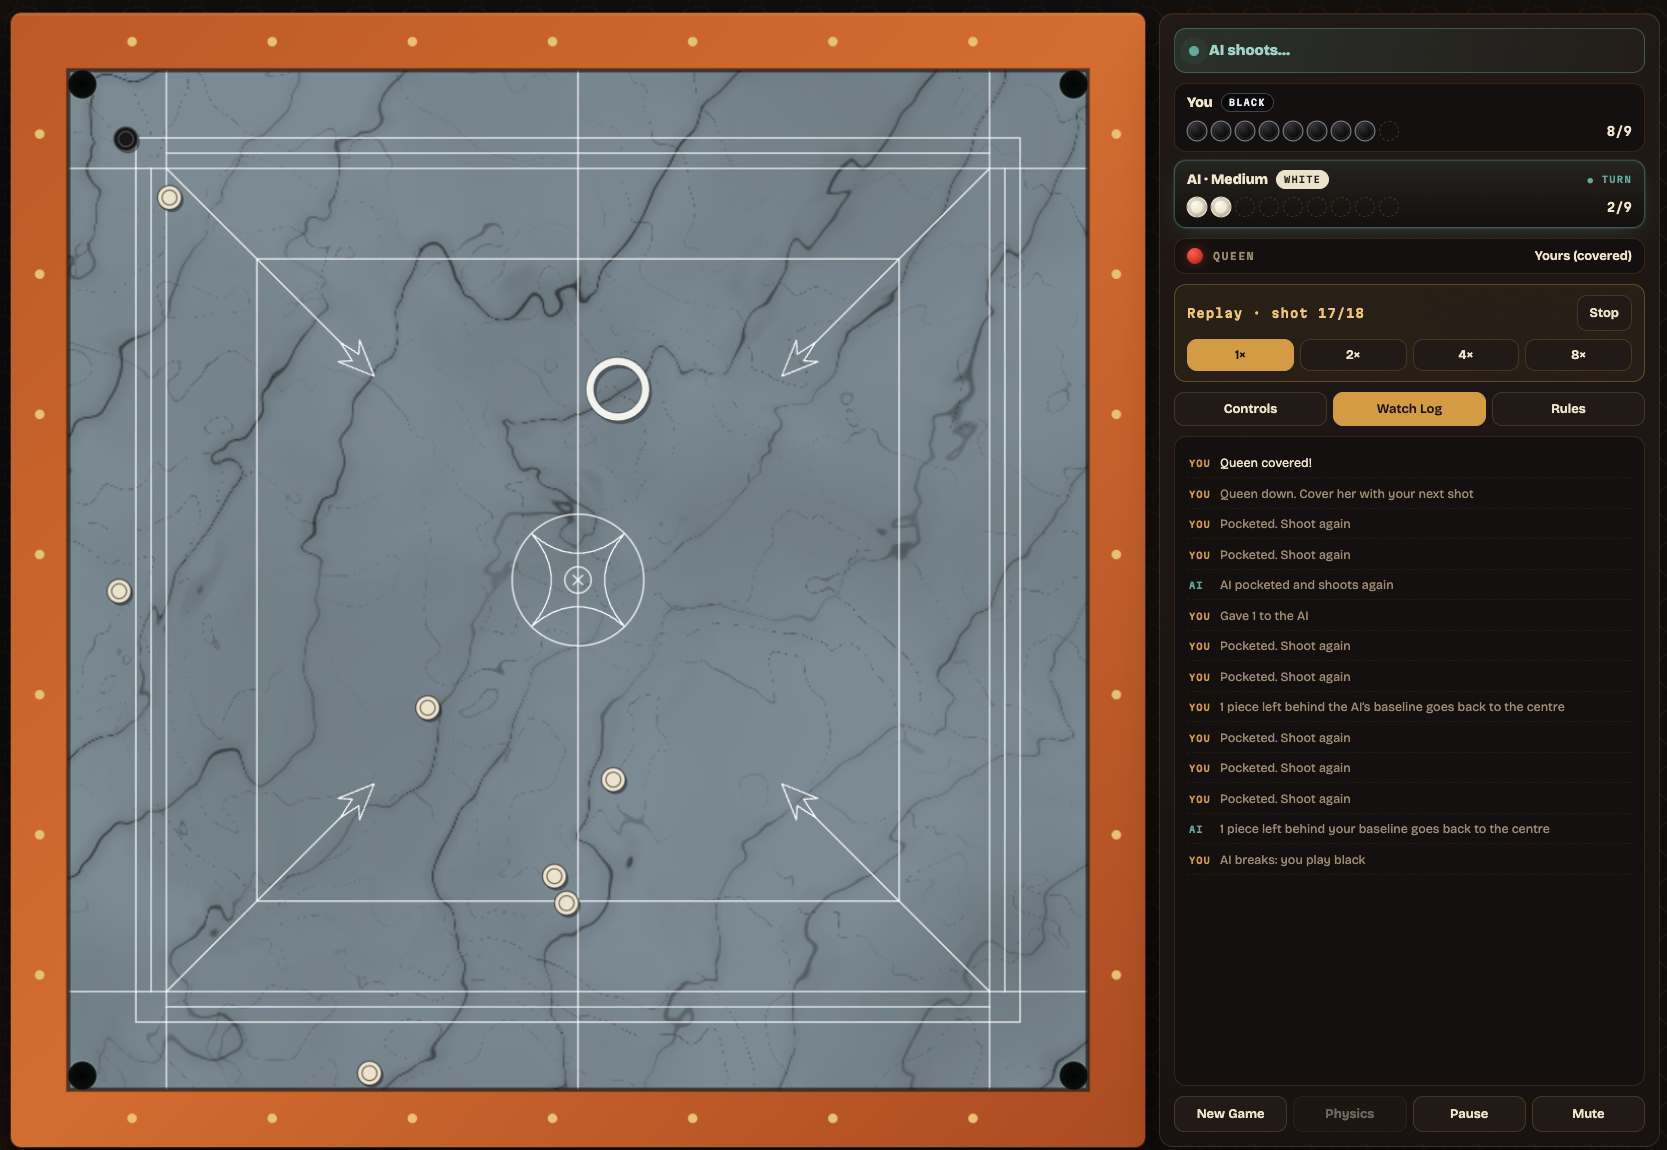Screen dimensions: 1667x1150
Task: Click the green AI shoots status dot
Action: (x=1194, y=51)
